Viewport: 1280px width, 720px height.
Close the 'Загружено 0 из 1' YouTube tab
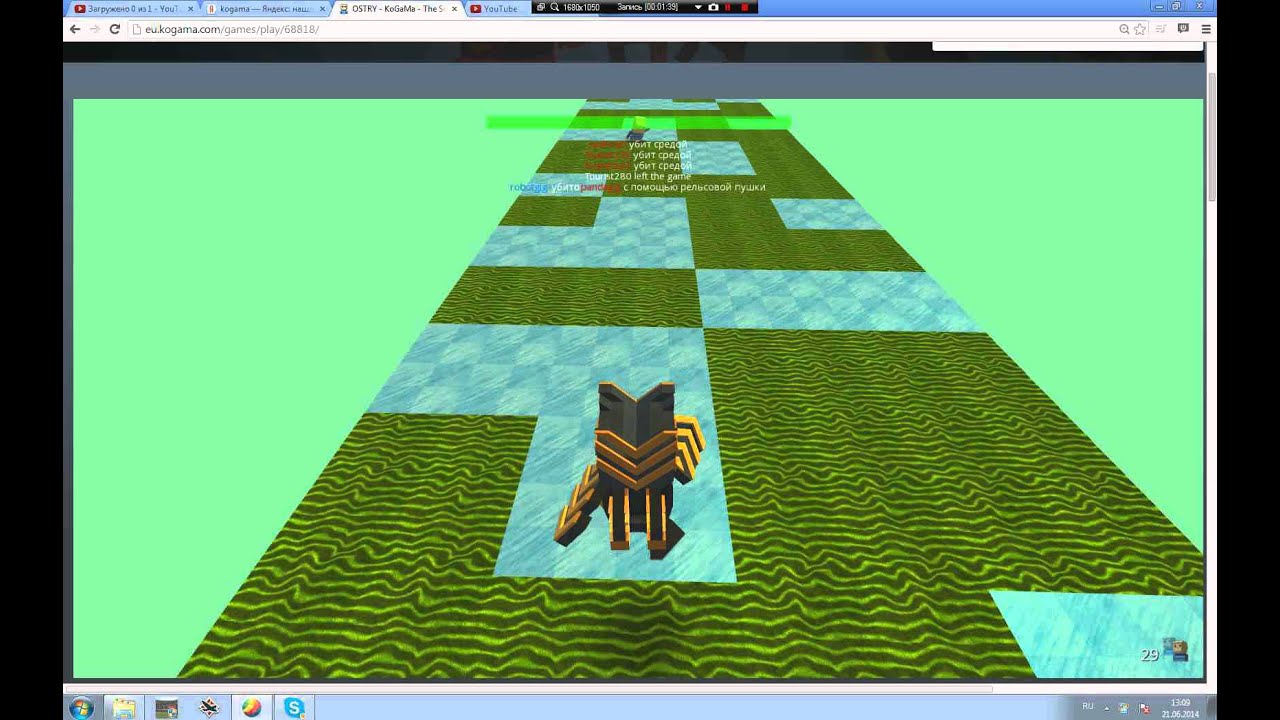pyautogui.click(x=191, y=8)
